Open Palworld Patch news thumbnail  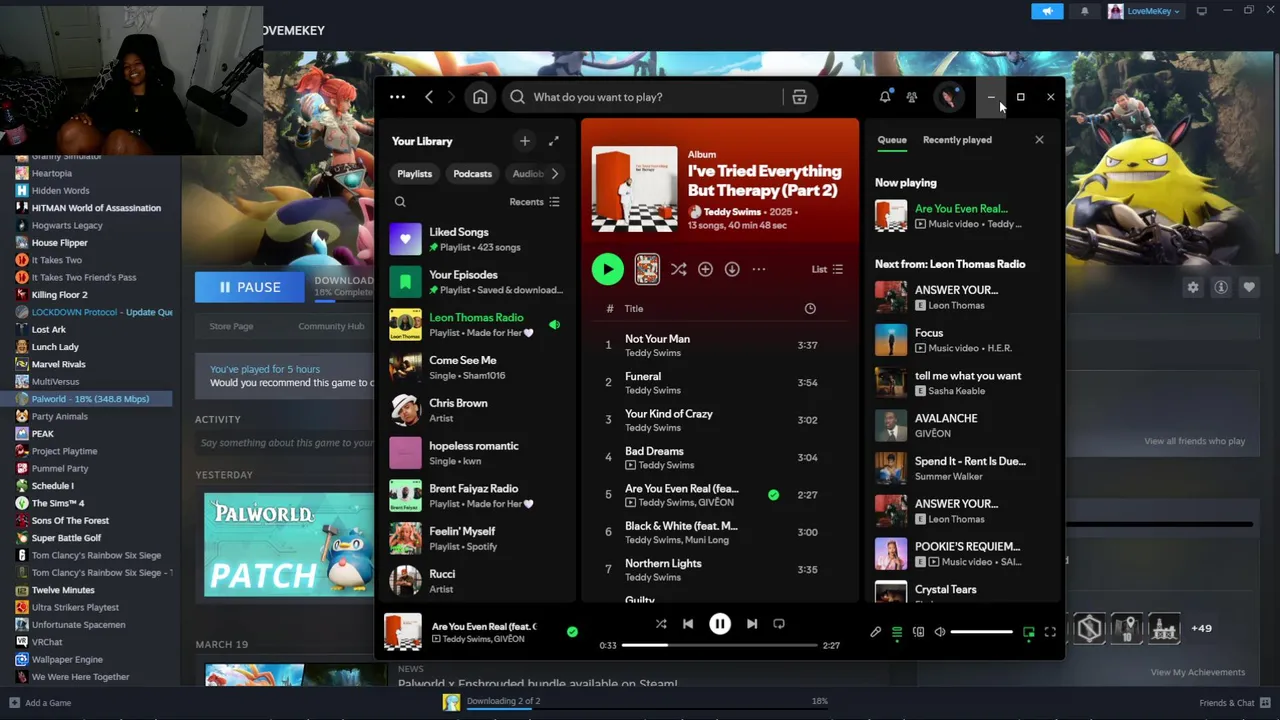coord(289,545)
